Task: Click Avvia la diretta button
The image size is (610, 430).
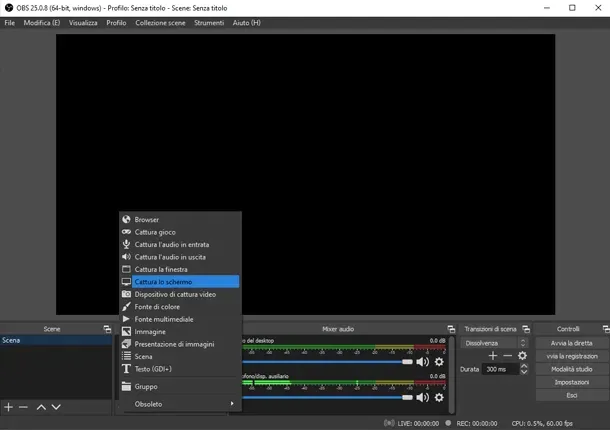Action: tap(571, 343)
